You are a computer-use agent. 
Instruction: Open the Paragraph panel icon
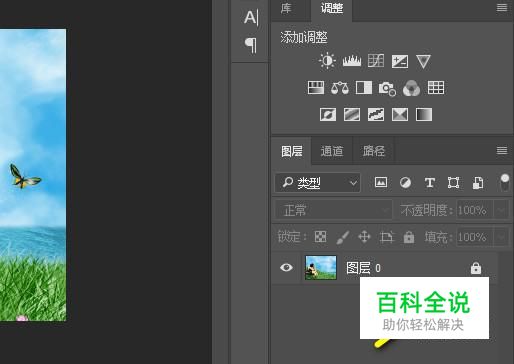coord(251,45)
